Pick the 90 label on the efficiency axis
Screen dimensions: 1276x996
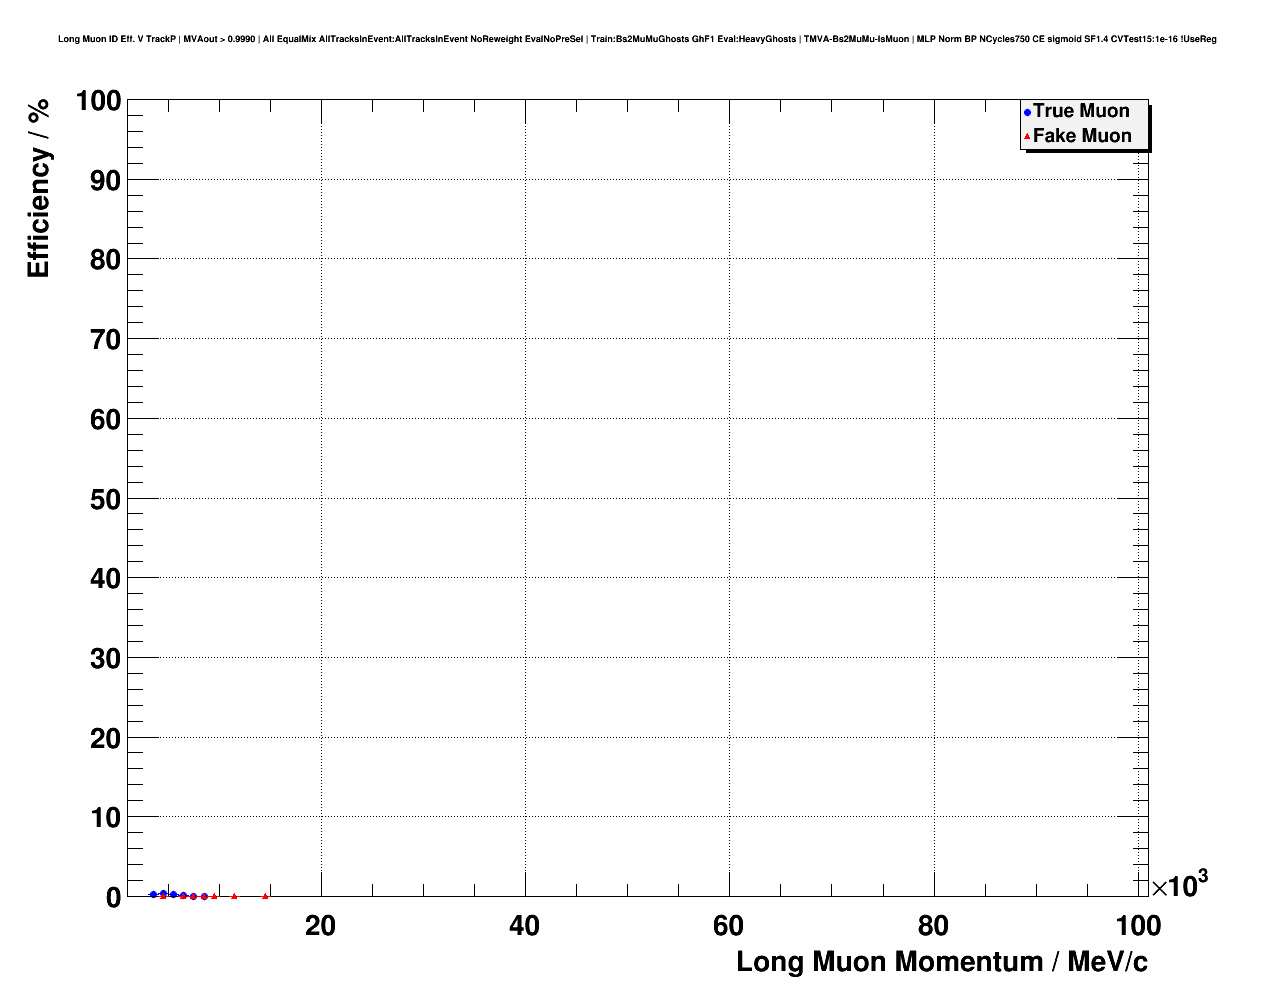click(x=104, y=181)
